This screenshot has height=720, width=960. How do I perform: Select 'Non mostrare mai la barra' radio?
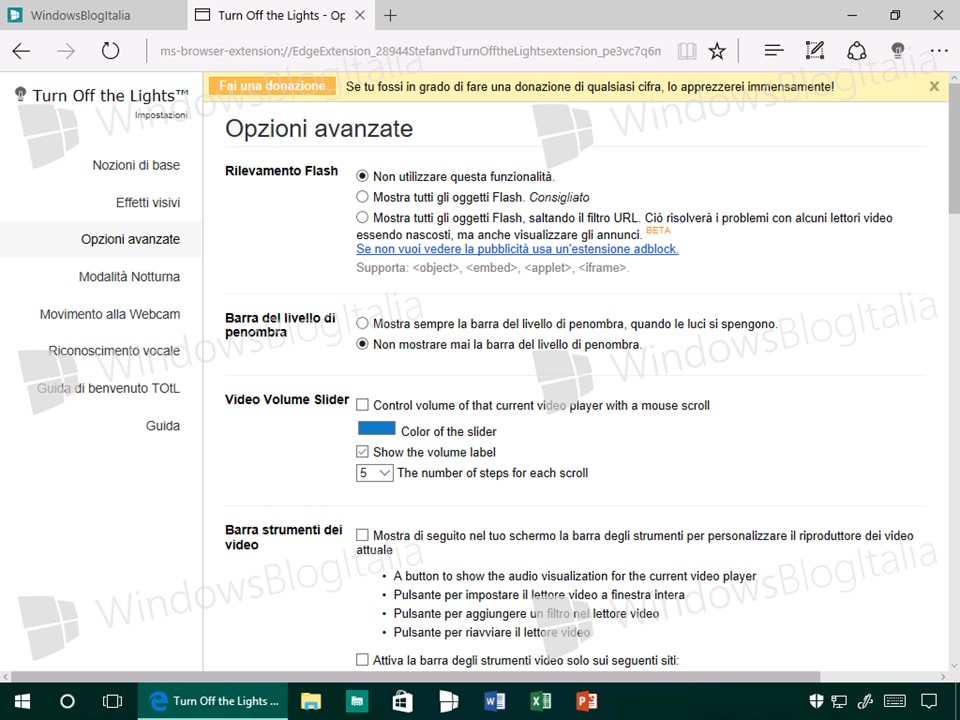coord(362,344)
